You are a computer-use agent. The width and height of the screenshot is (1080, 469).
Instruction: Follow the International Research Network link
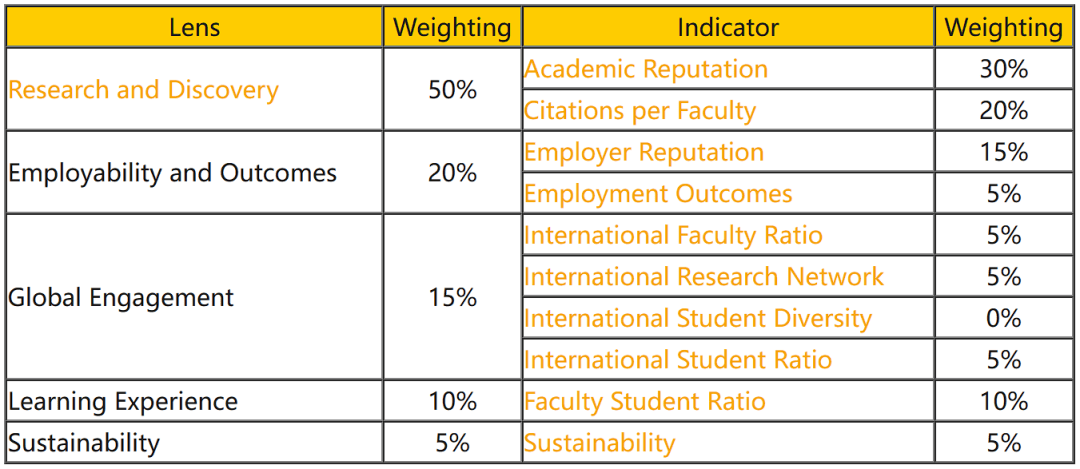tap(703, 276)
